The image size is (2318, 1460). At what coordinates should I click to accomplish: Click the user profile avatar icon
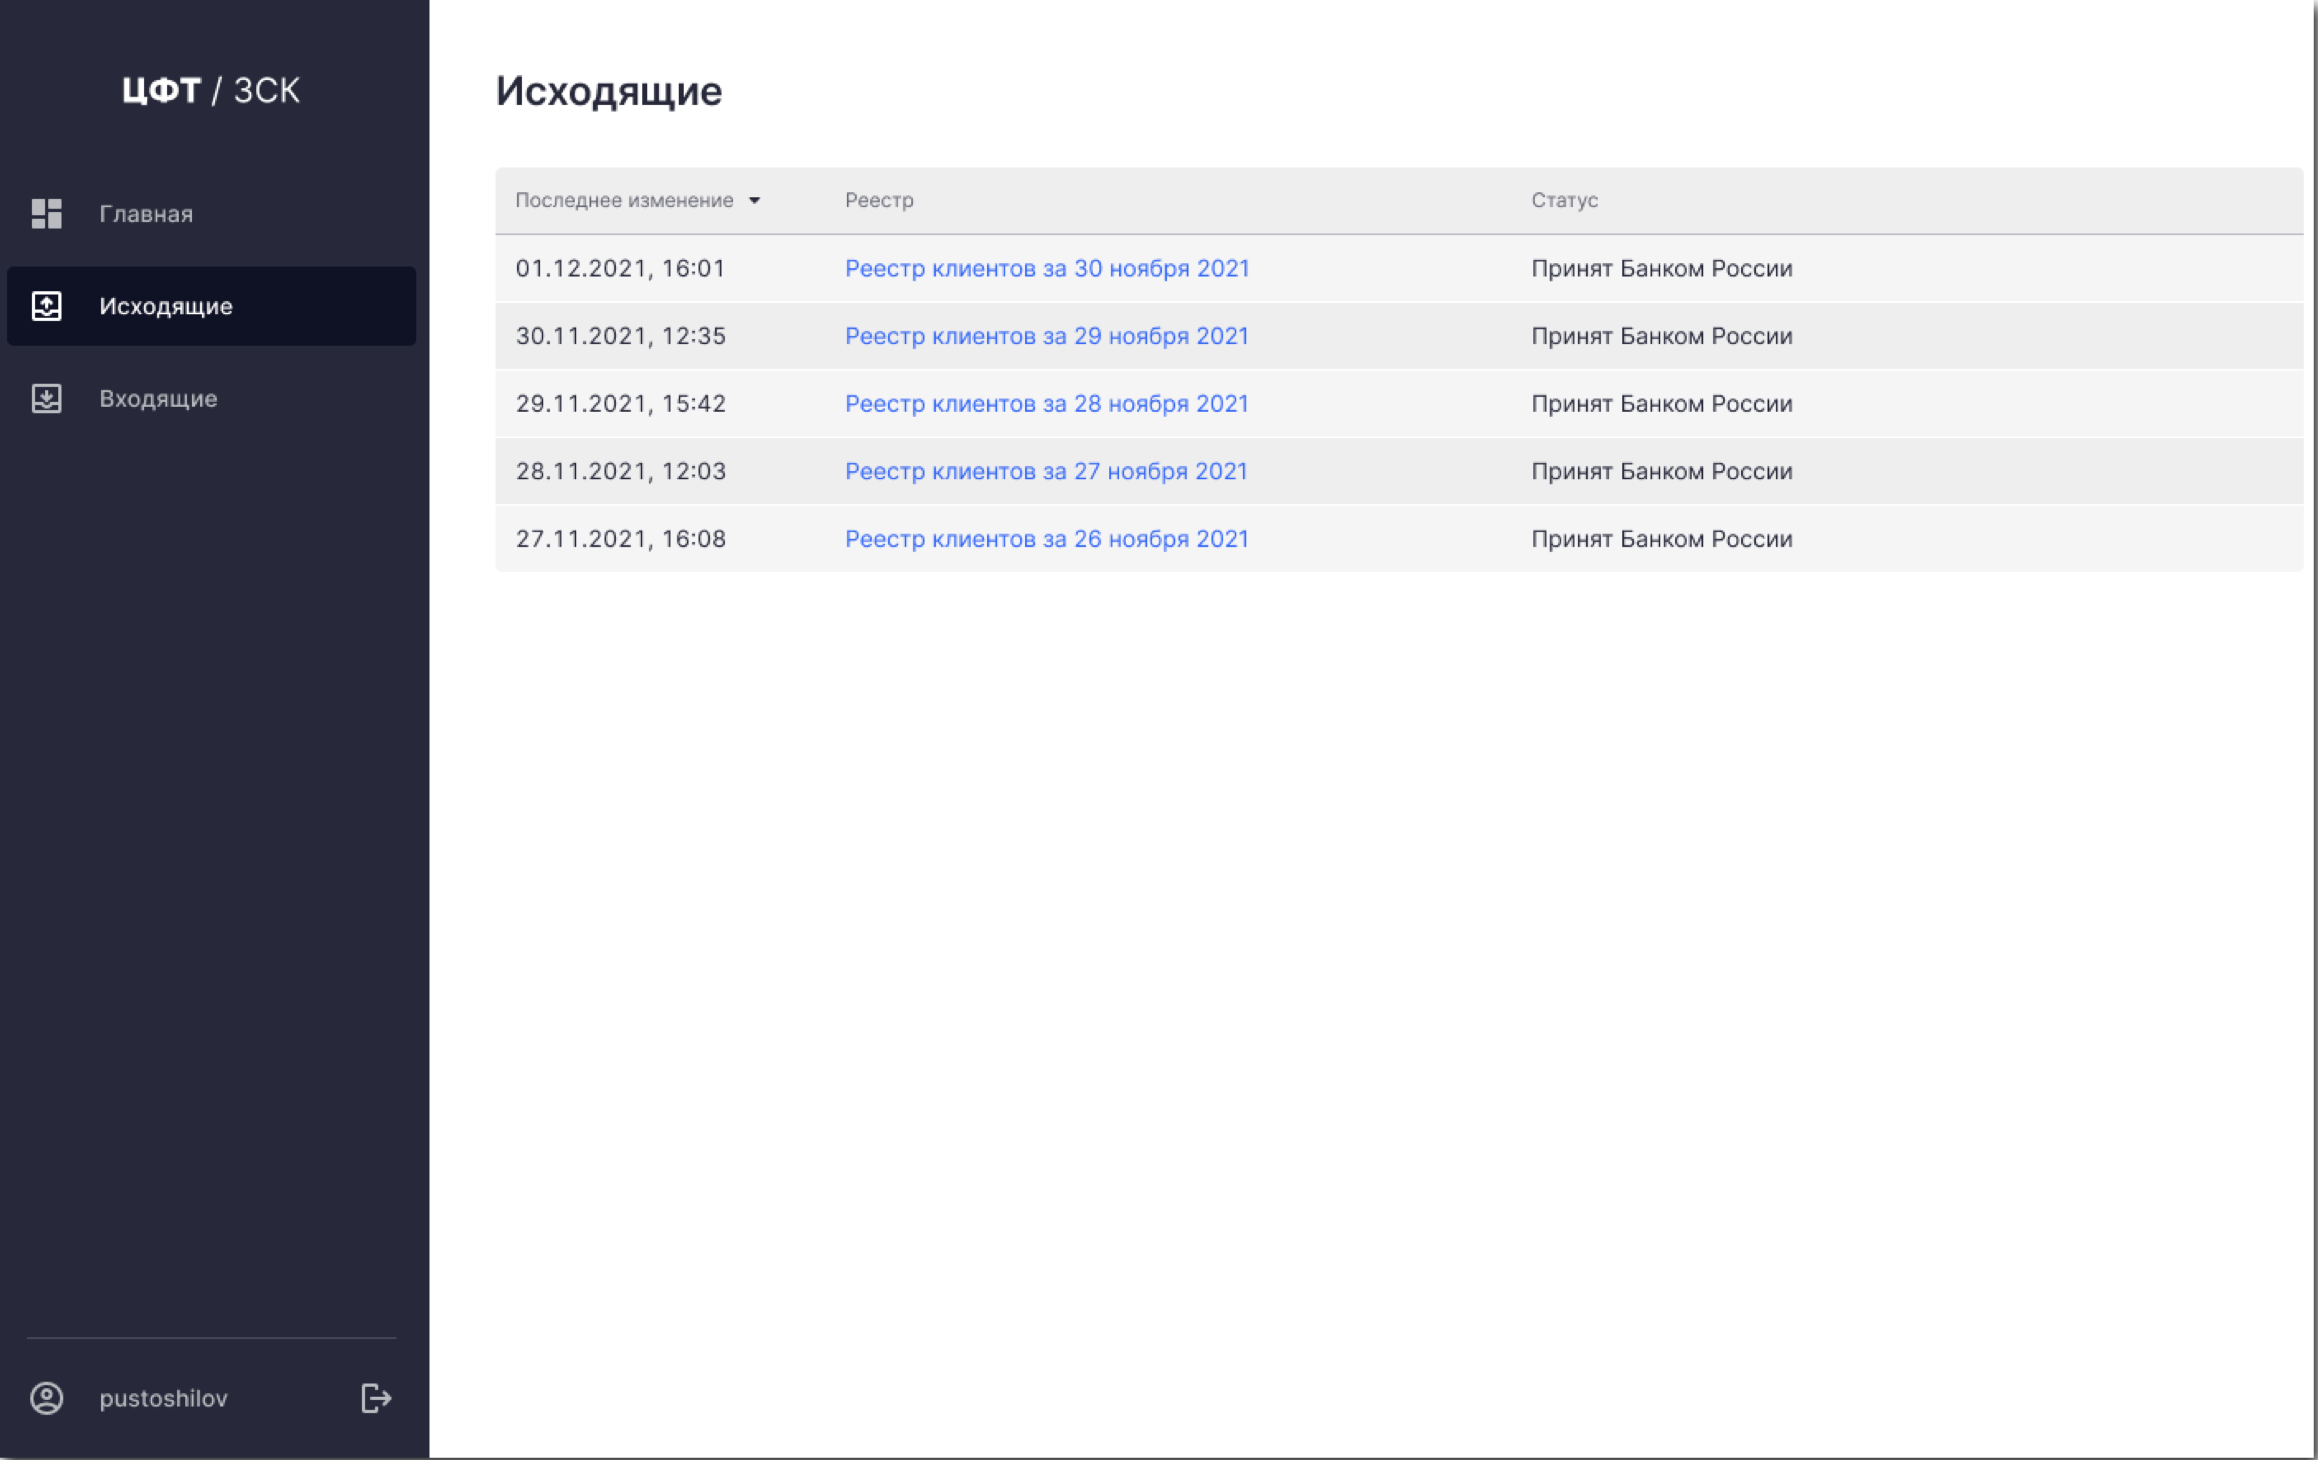(x=46, y=1397)
